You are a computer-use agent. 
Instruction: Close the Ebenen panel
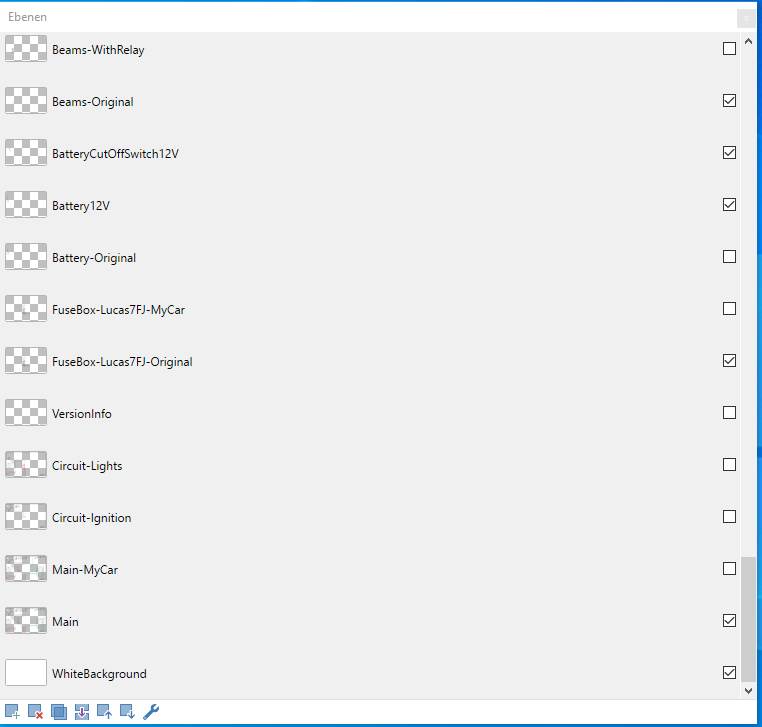[746, 18]
